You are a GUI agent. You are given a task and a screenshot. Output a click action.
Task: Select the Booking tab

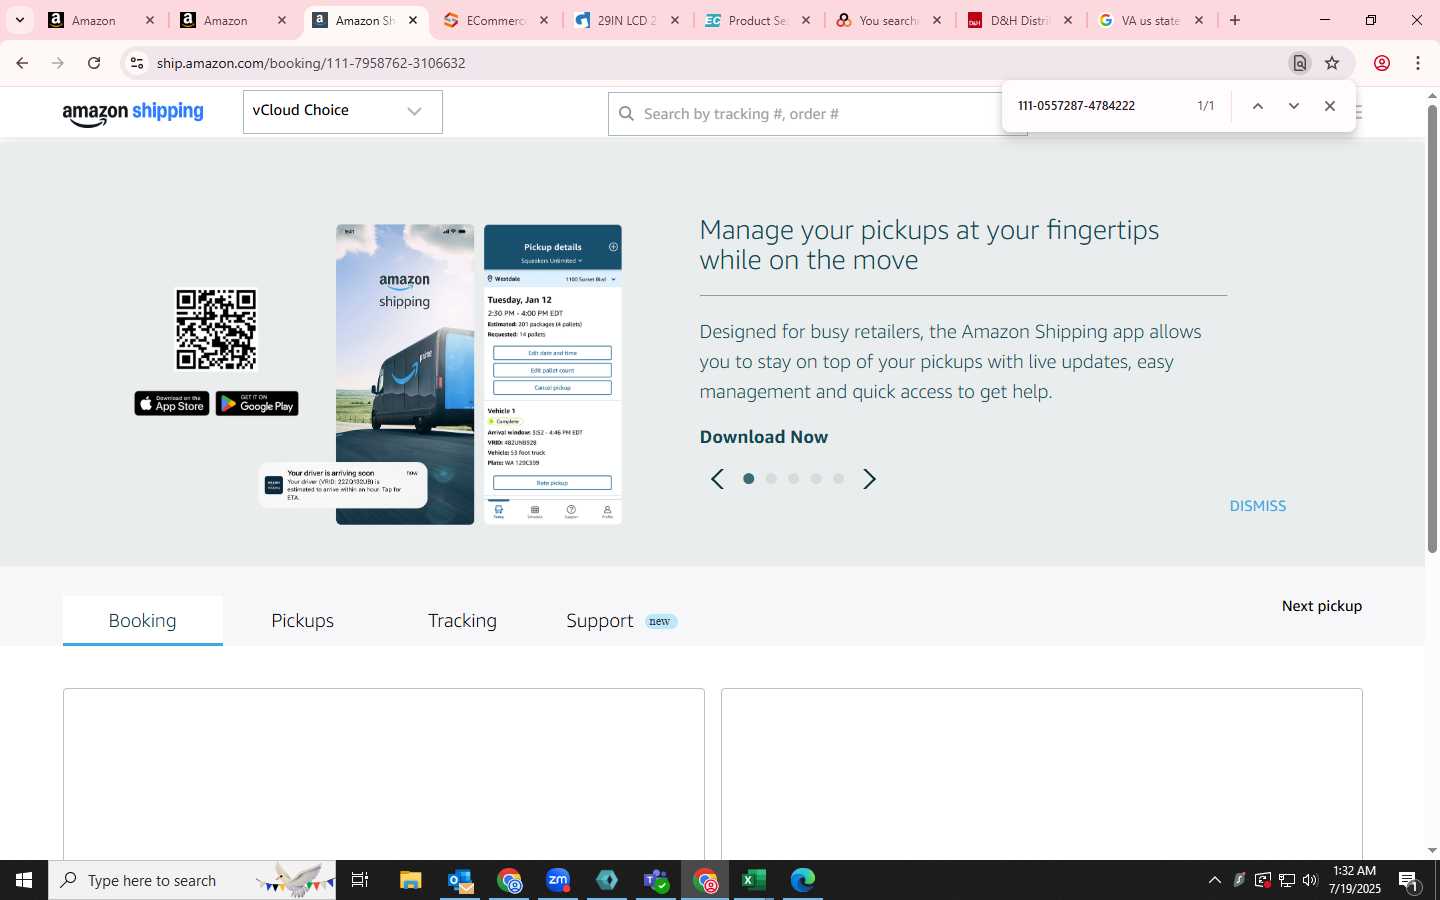(143, 621)
